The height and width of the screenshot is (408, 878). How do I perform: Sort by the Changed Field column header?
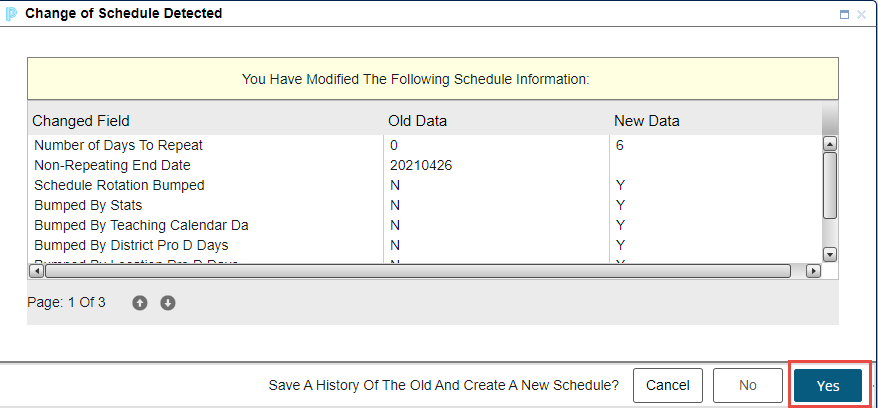(x=81, y=121)
